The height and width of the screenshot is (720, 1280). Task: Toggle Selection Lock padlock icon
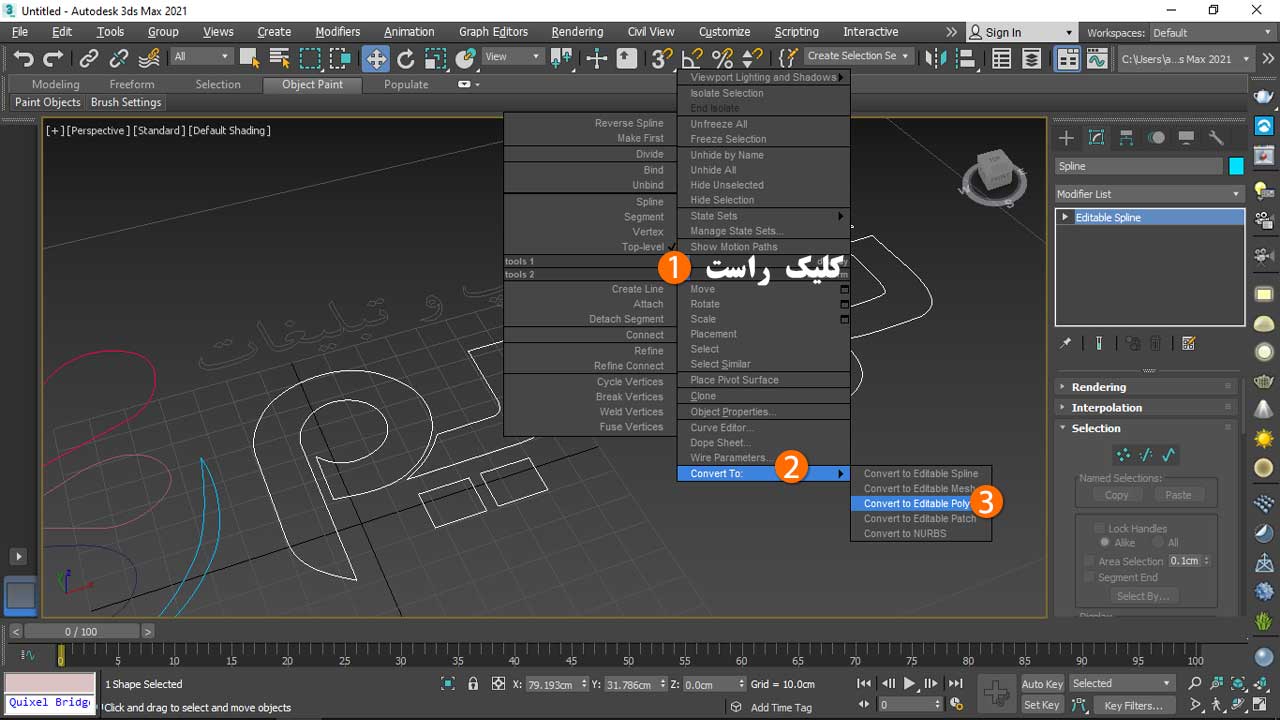pyautogui.click(x=473, y=684)
